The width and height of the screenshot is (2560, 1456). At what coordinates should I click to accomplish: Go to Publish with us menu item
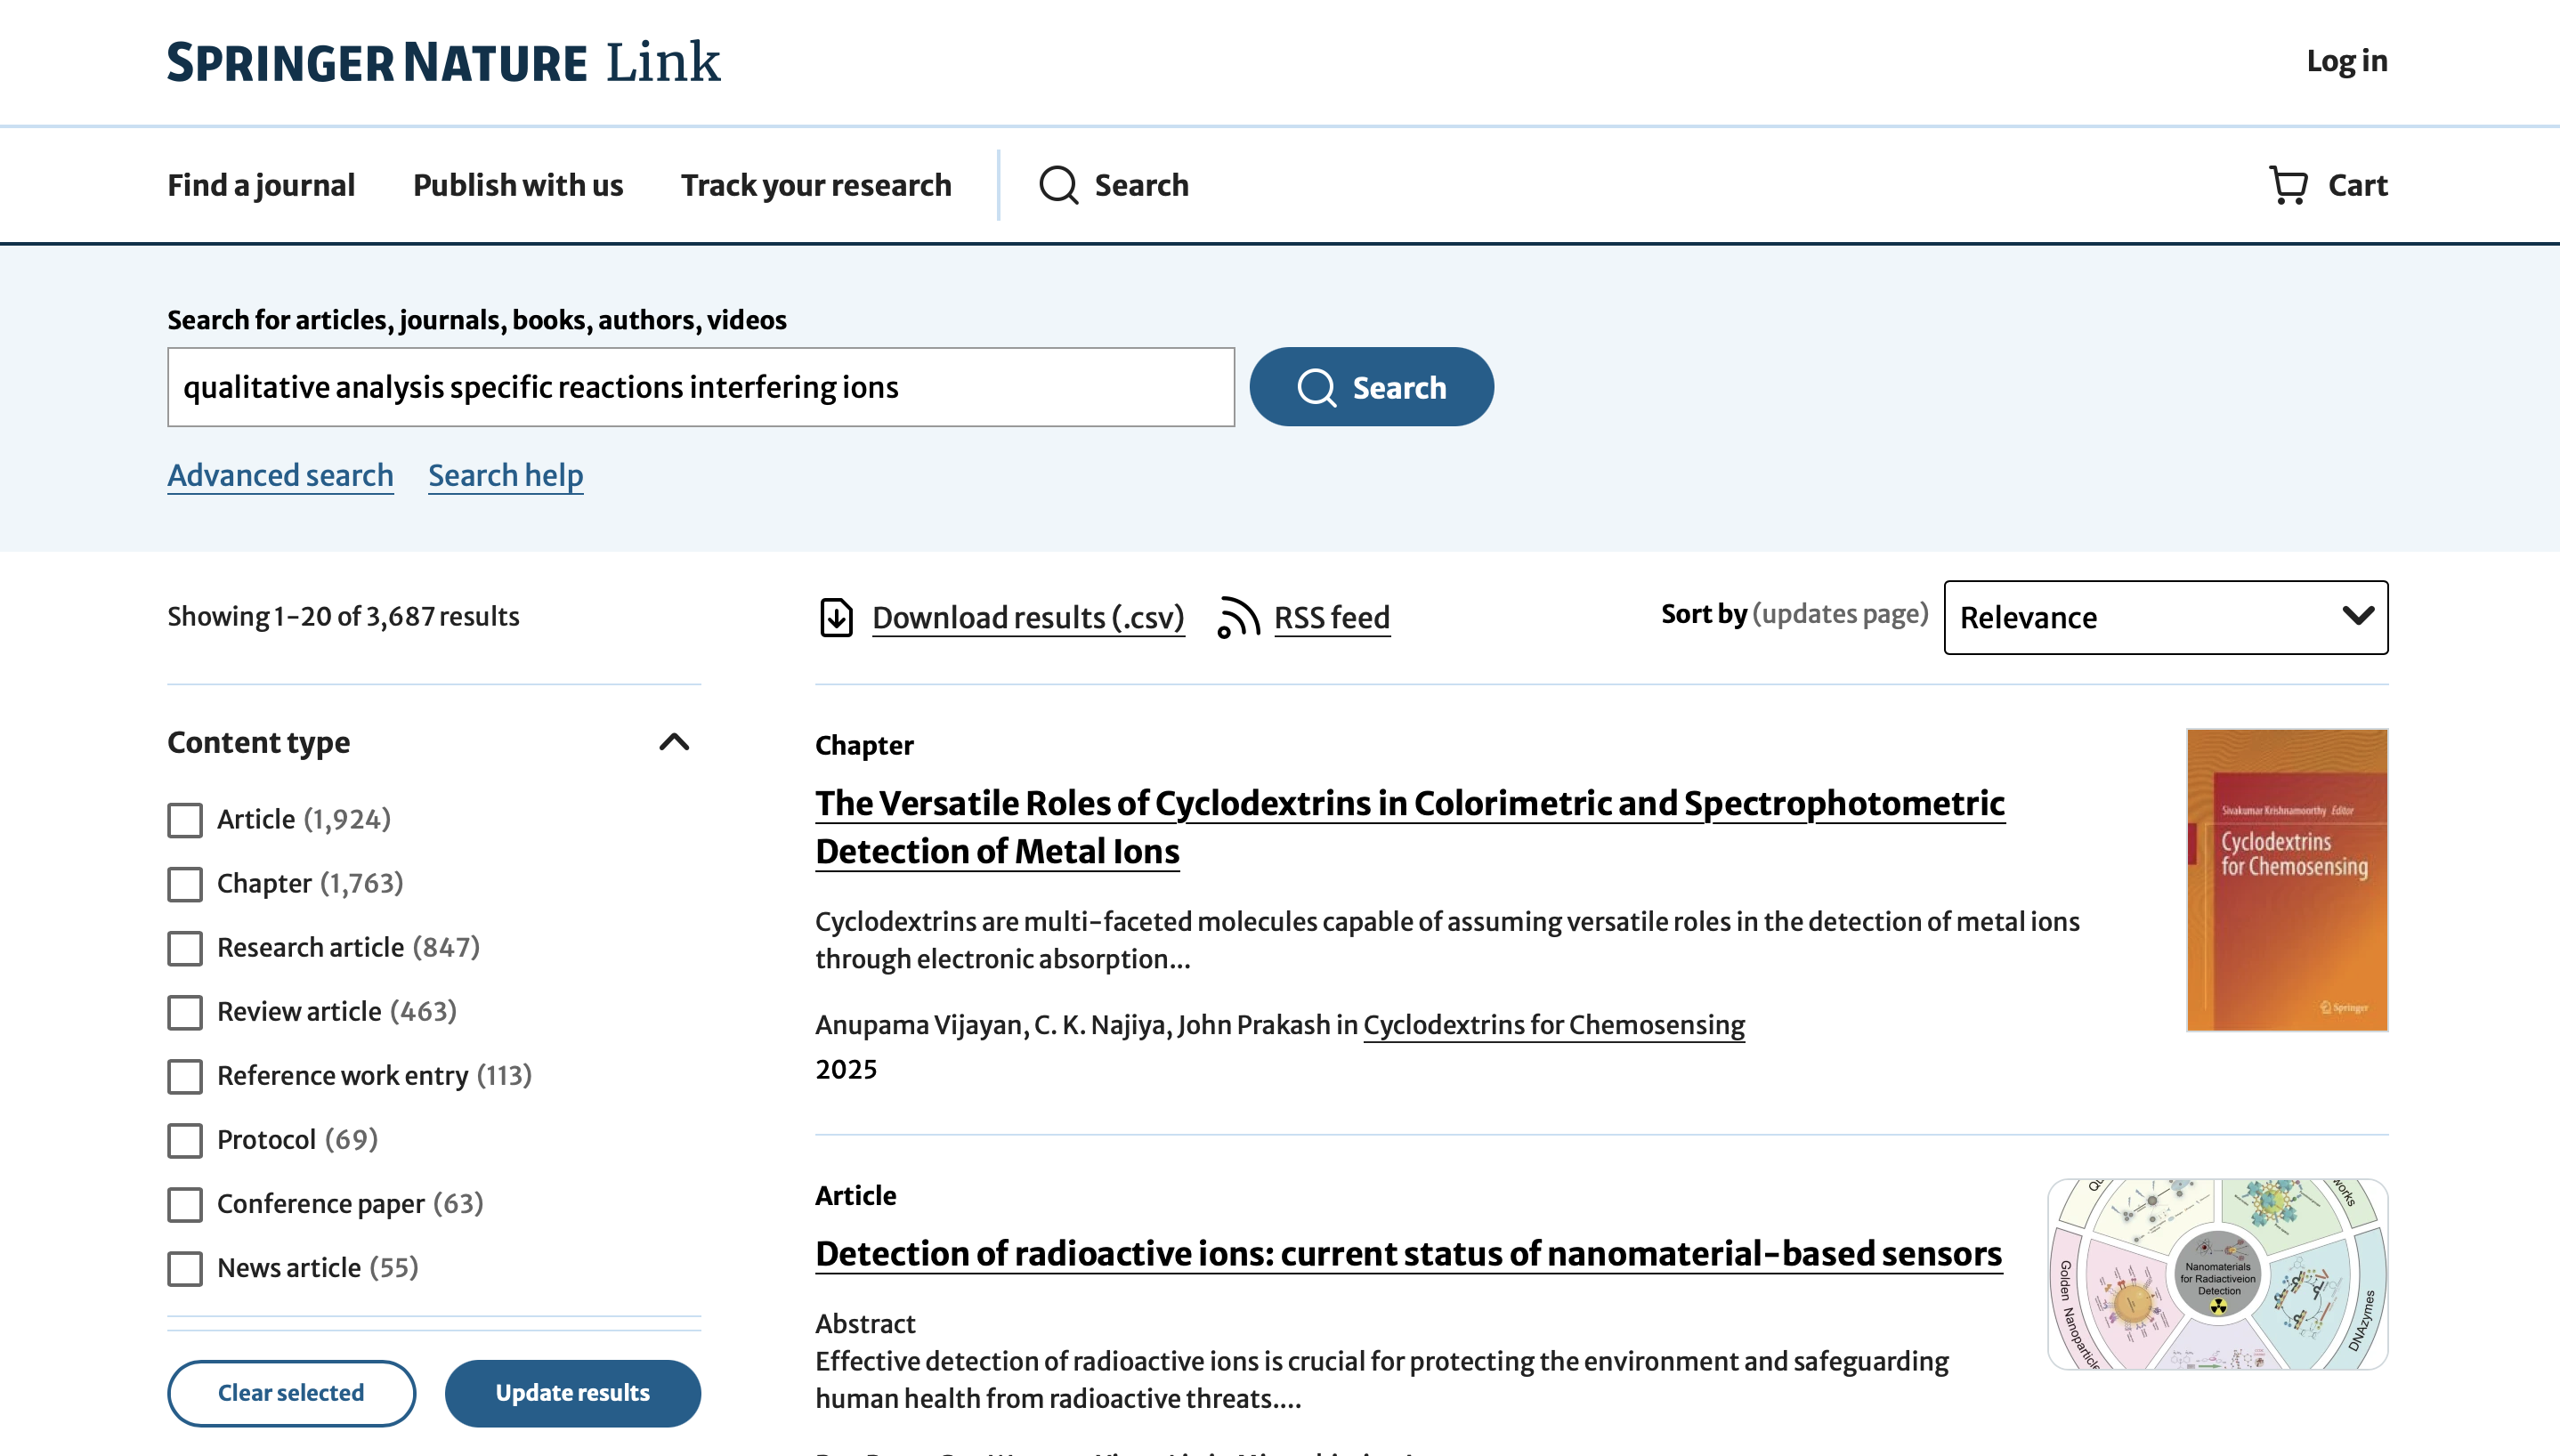click(x=518, y=185)
